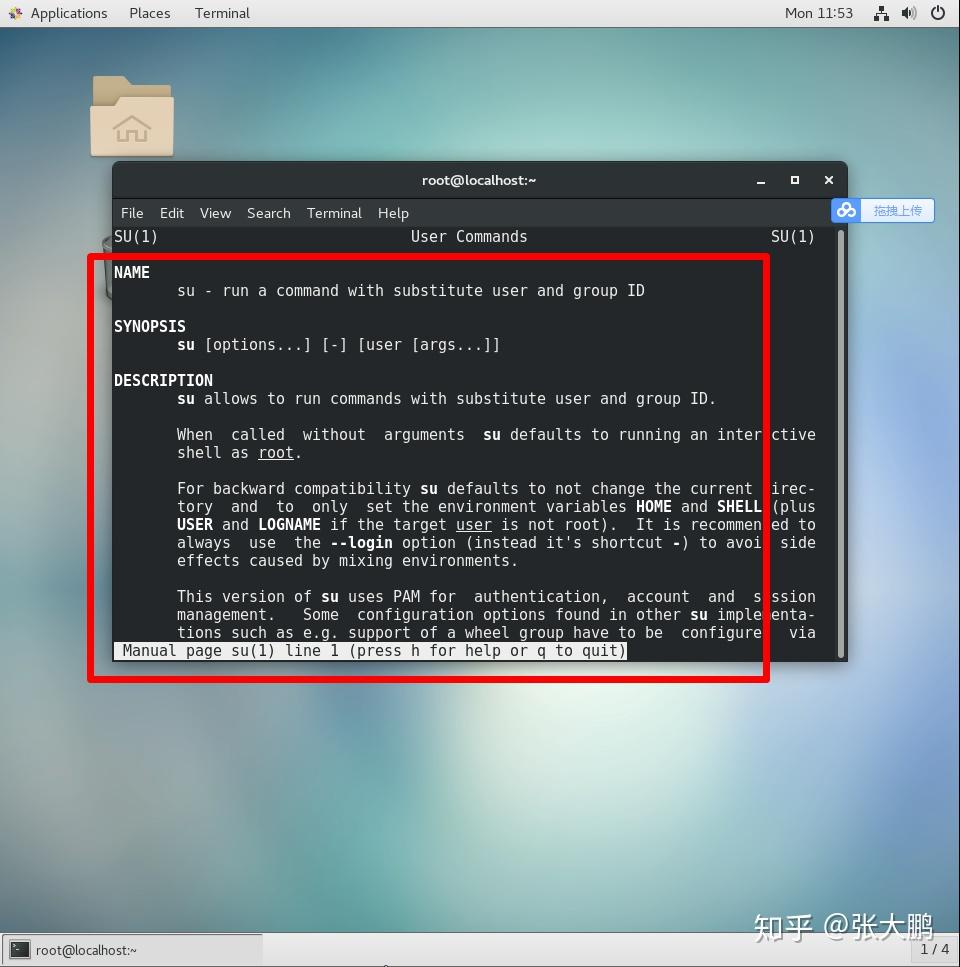Image resolution: width=960 pixels, height=967 pixels.
Task: Click the underlined word root
Action: [276, 453]
